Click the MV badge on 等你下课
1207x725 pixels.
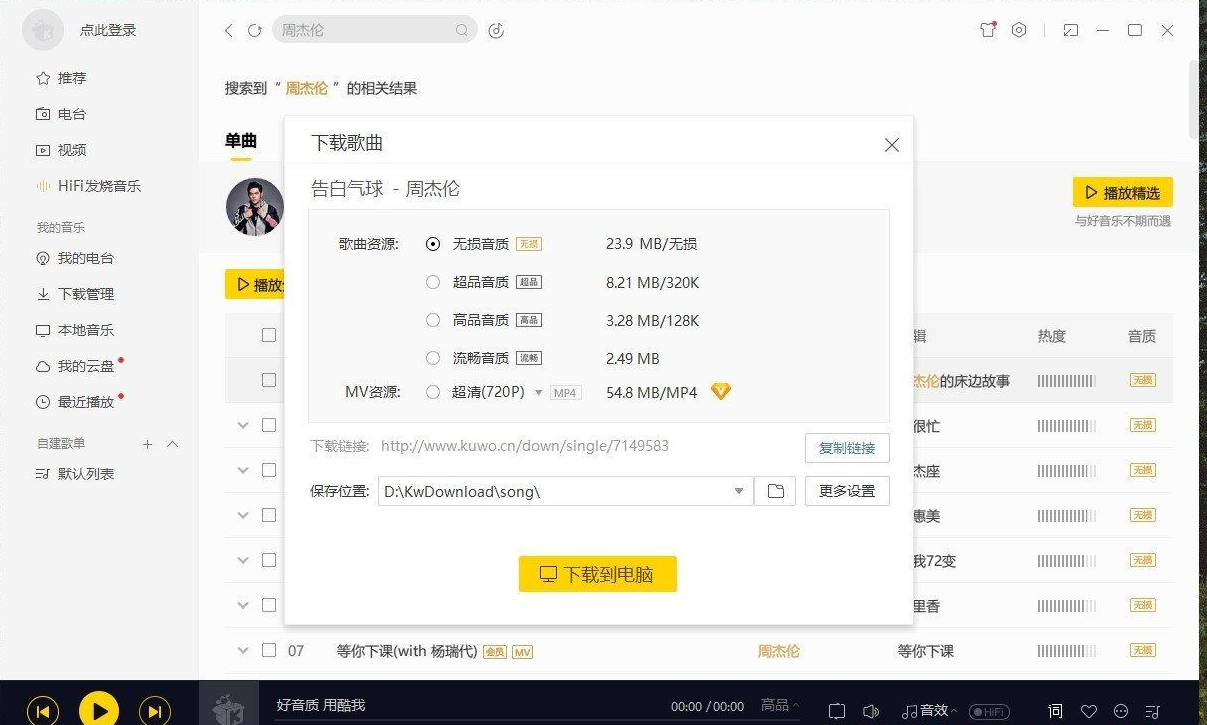(522, 652)
